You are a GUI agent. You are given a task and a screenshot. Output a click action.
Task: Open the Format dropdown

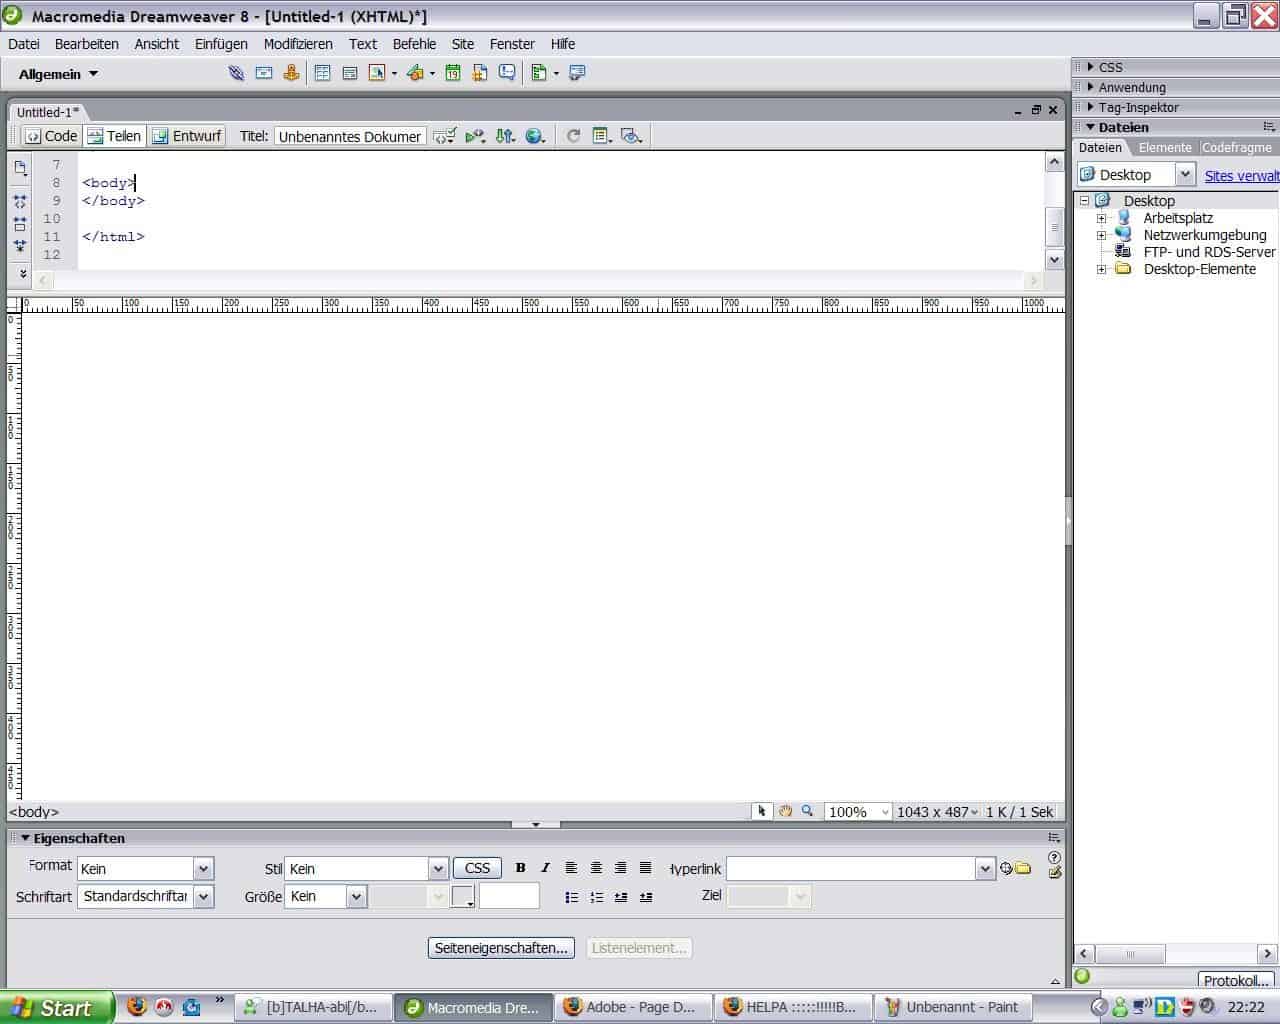(x=203, y=868)
